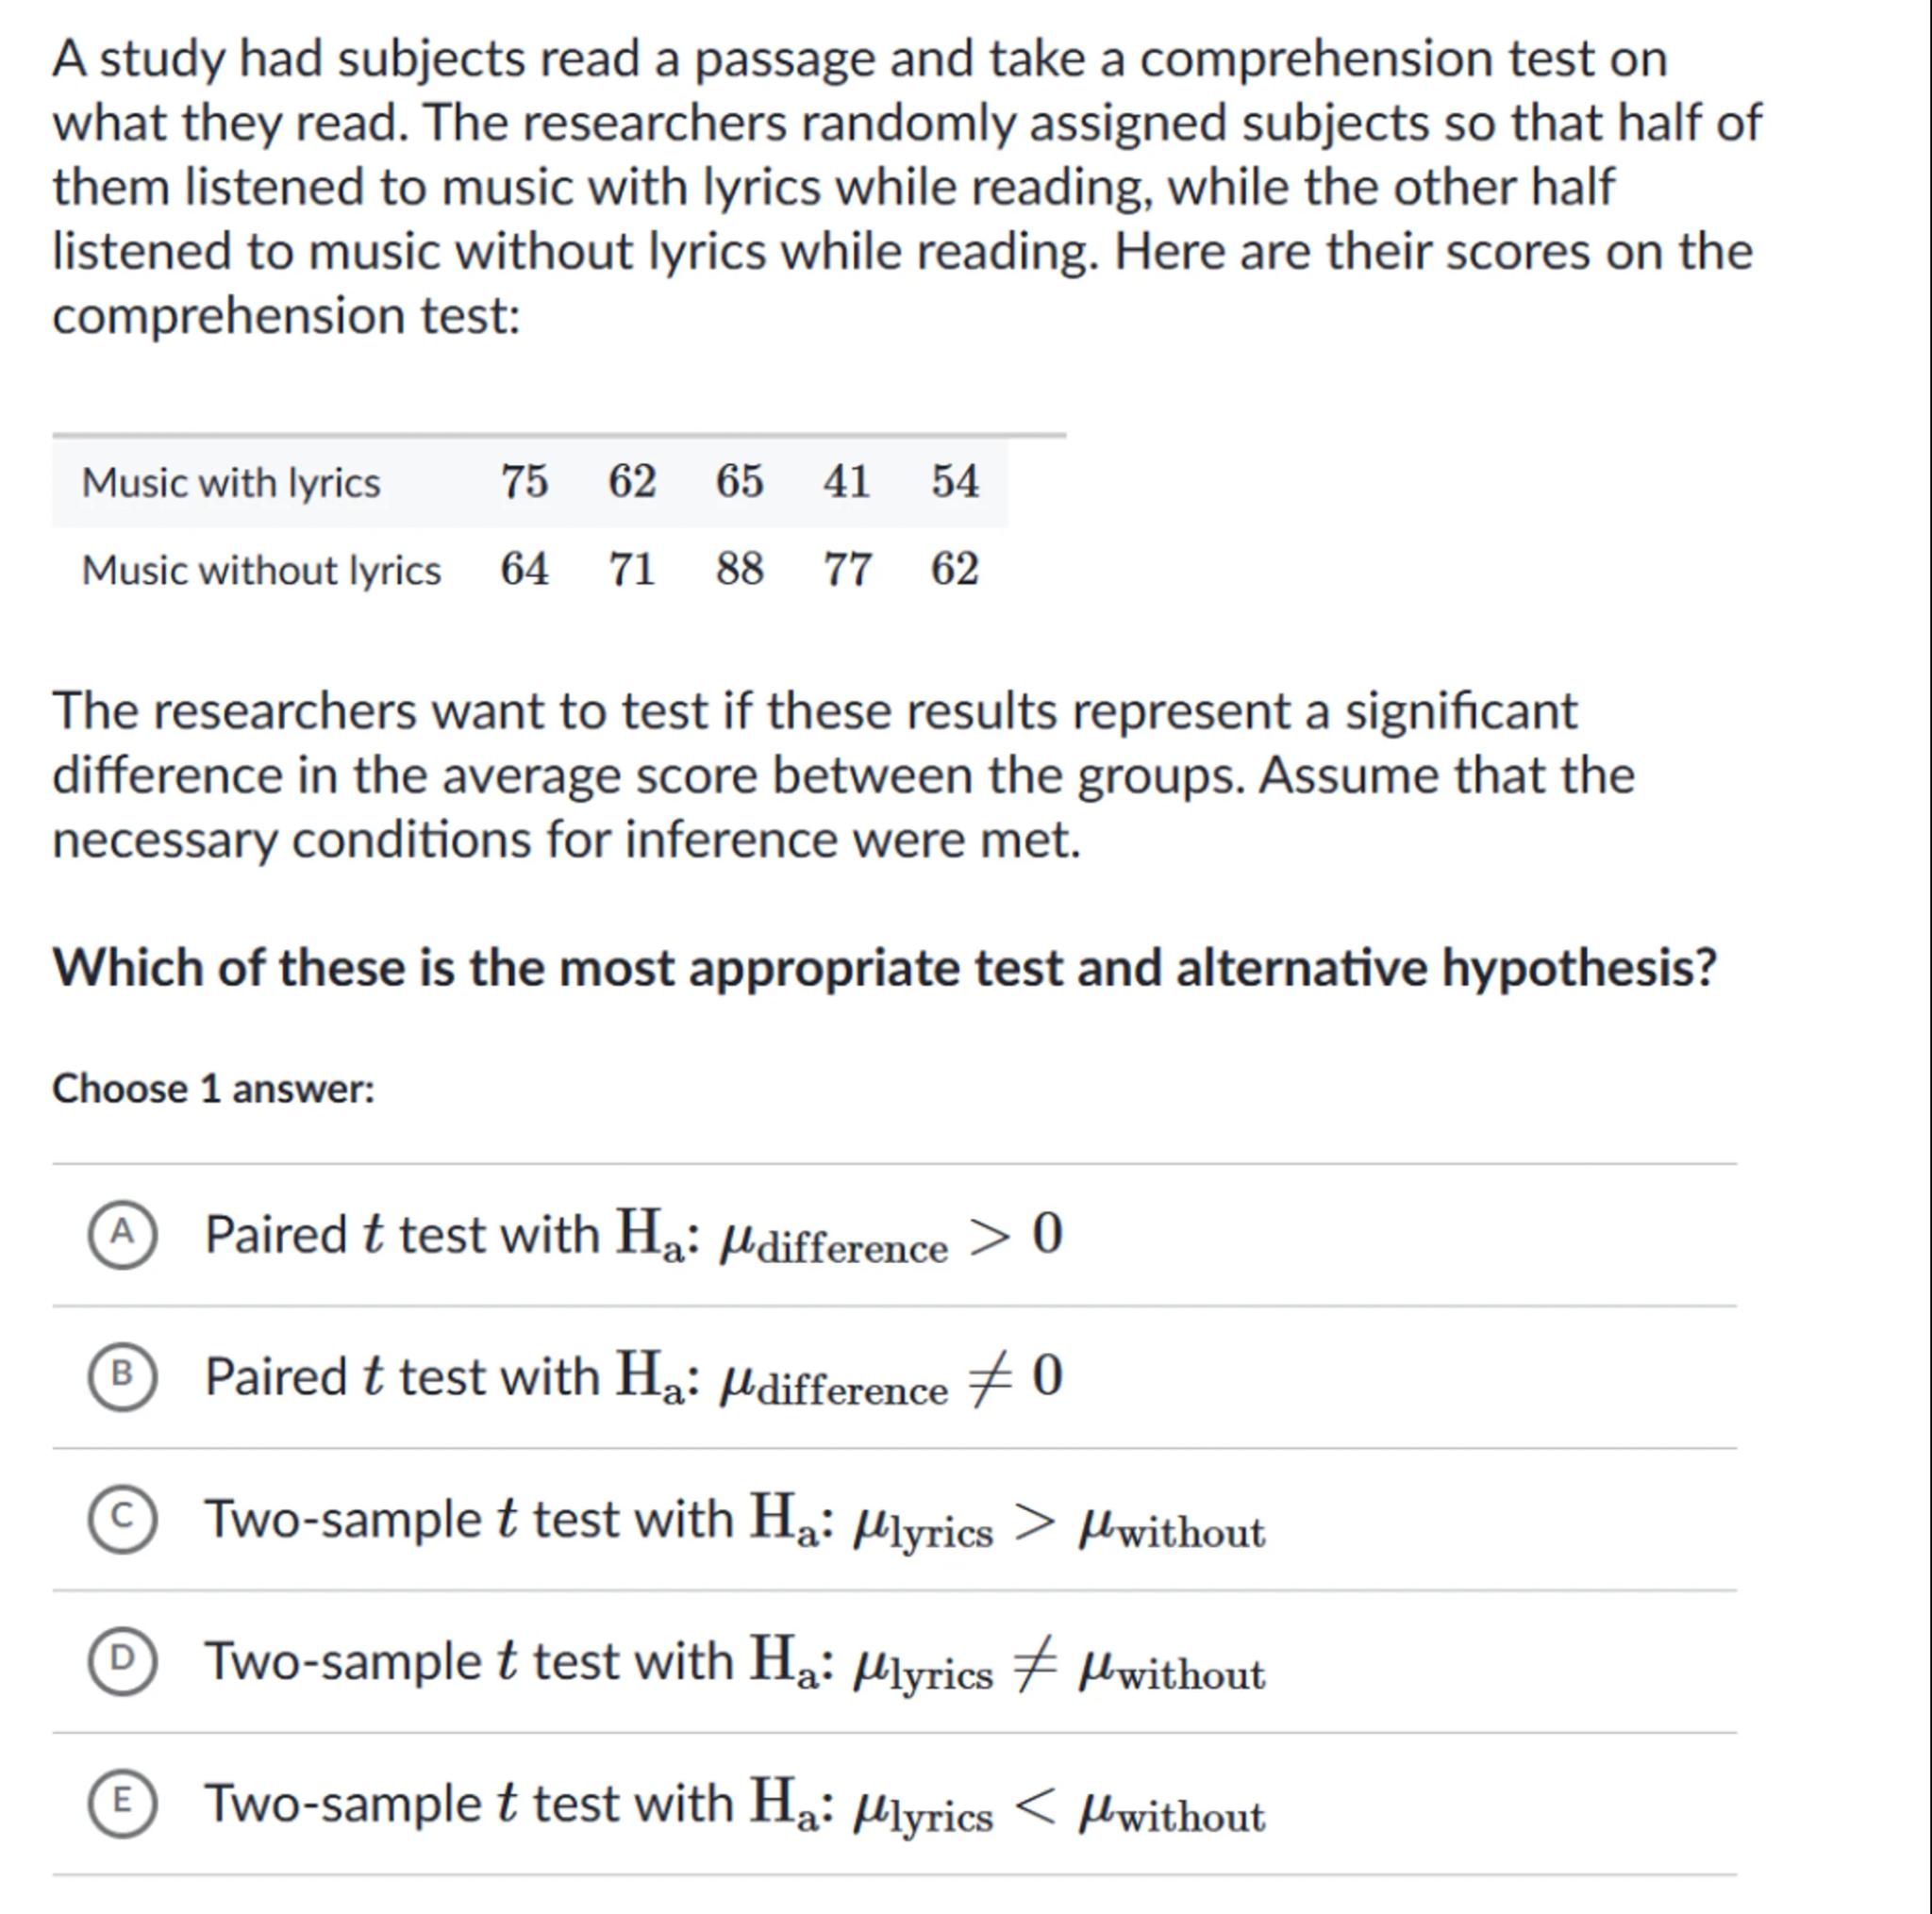The height and width of the screenshot is (1914, 1932).
Task: Click the "Choose 1 answer:" label
Action: pyautogui.click(x=213, y=1089)
